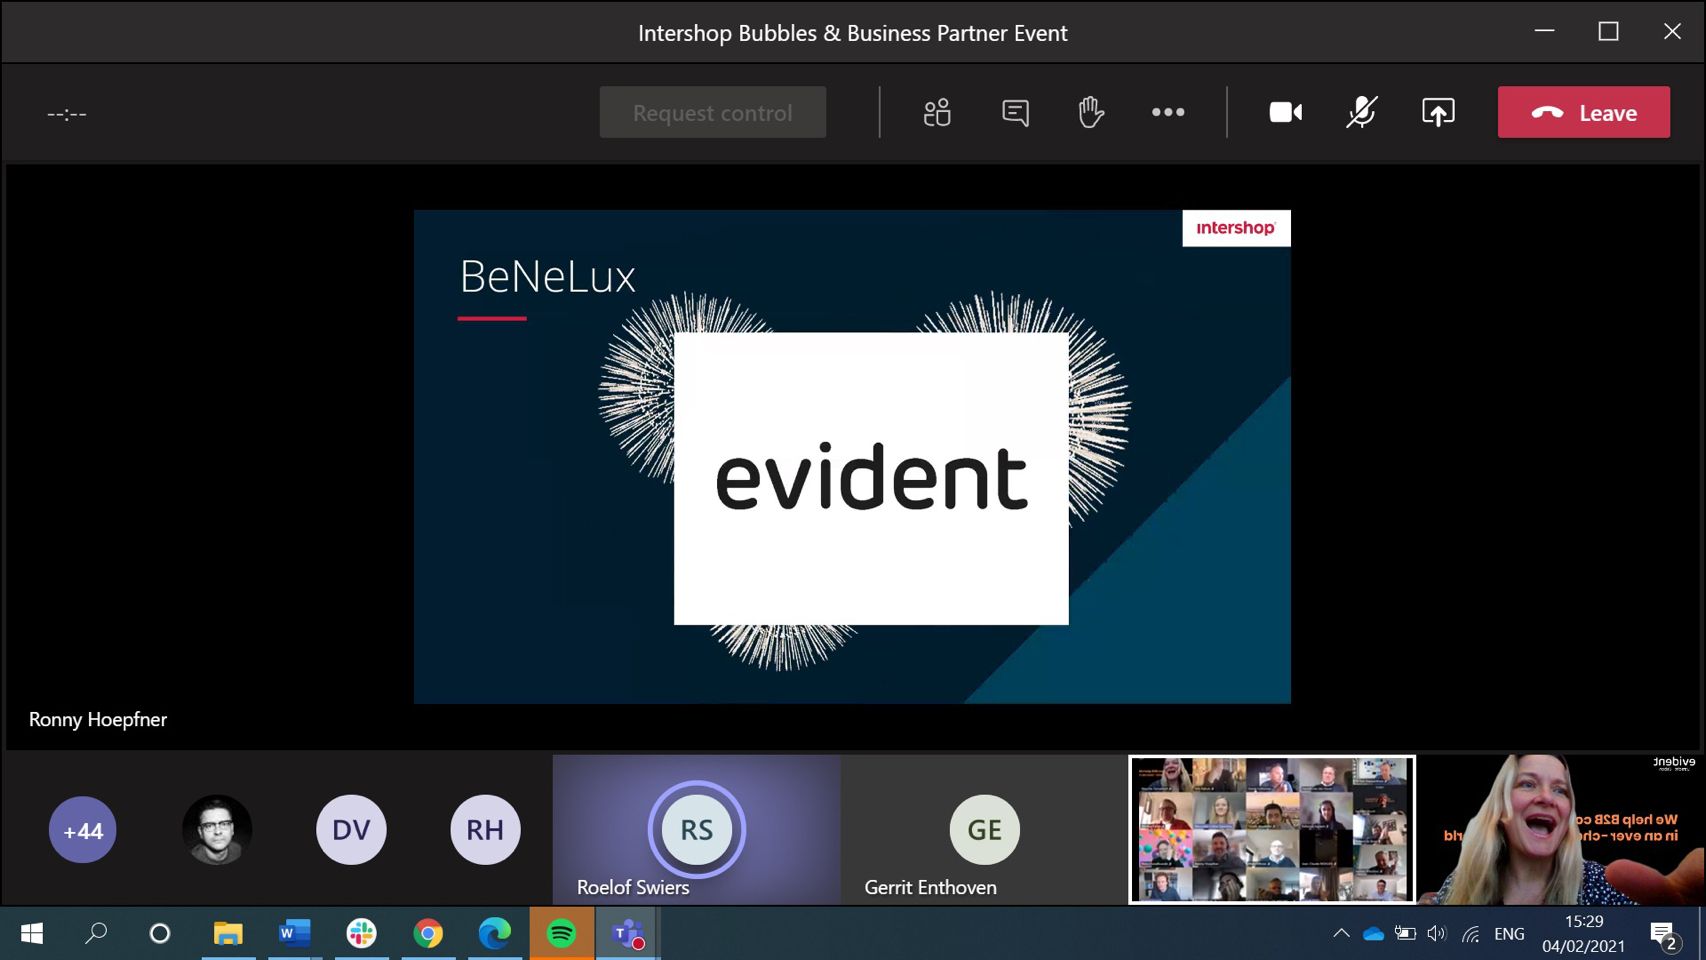Open the +44 additional participants bubble

coord(83,830)
